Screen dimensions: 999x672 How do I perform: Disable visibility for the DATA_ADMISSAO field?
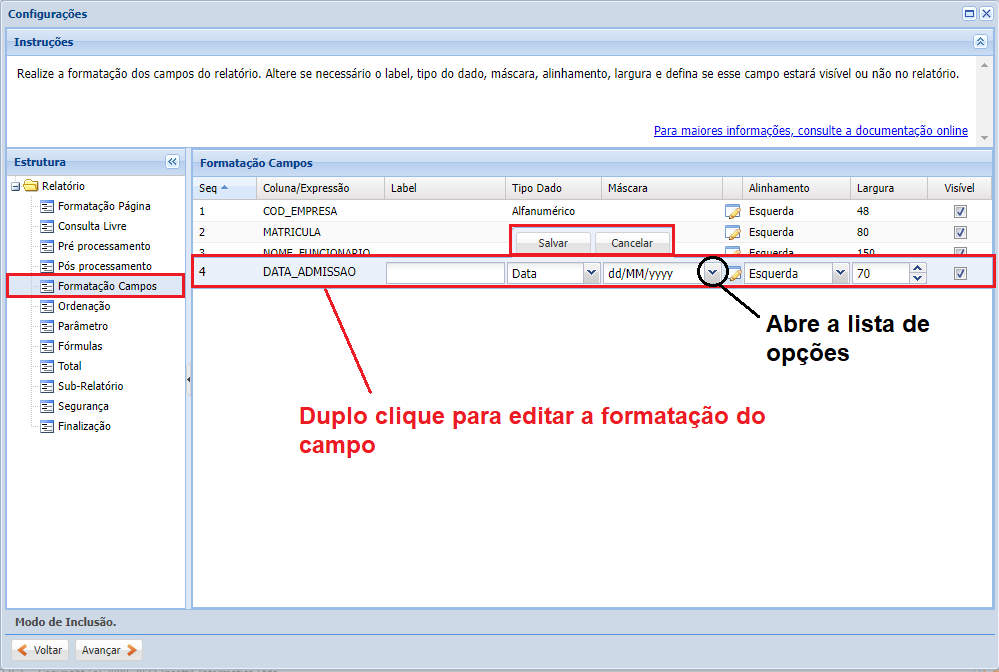(x=960, y=272)
